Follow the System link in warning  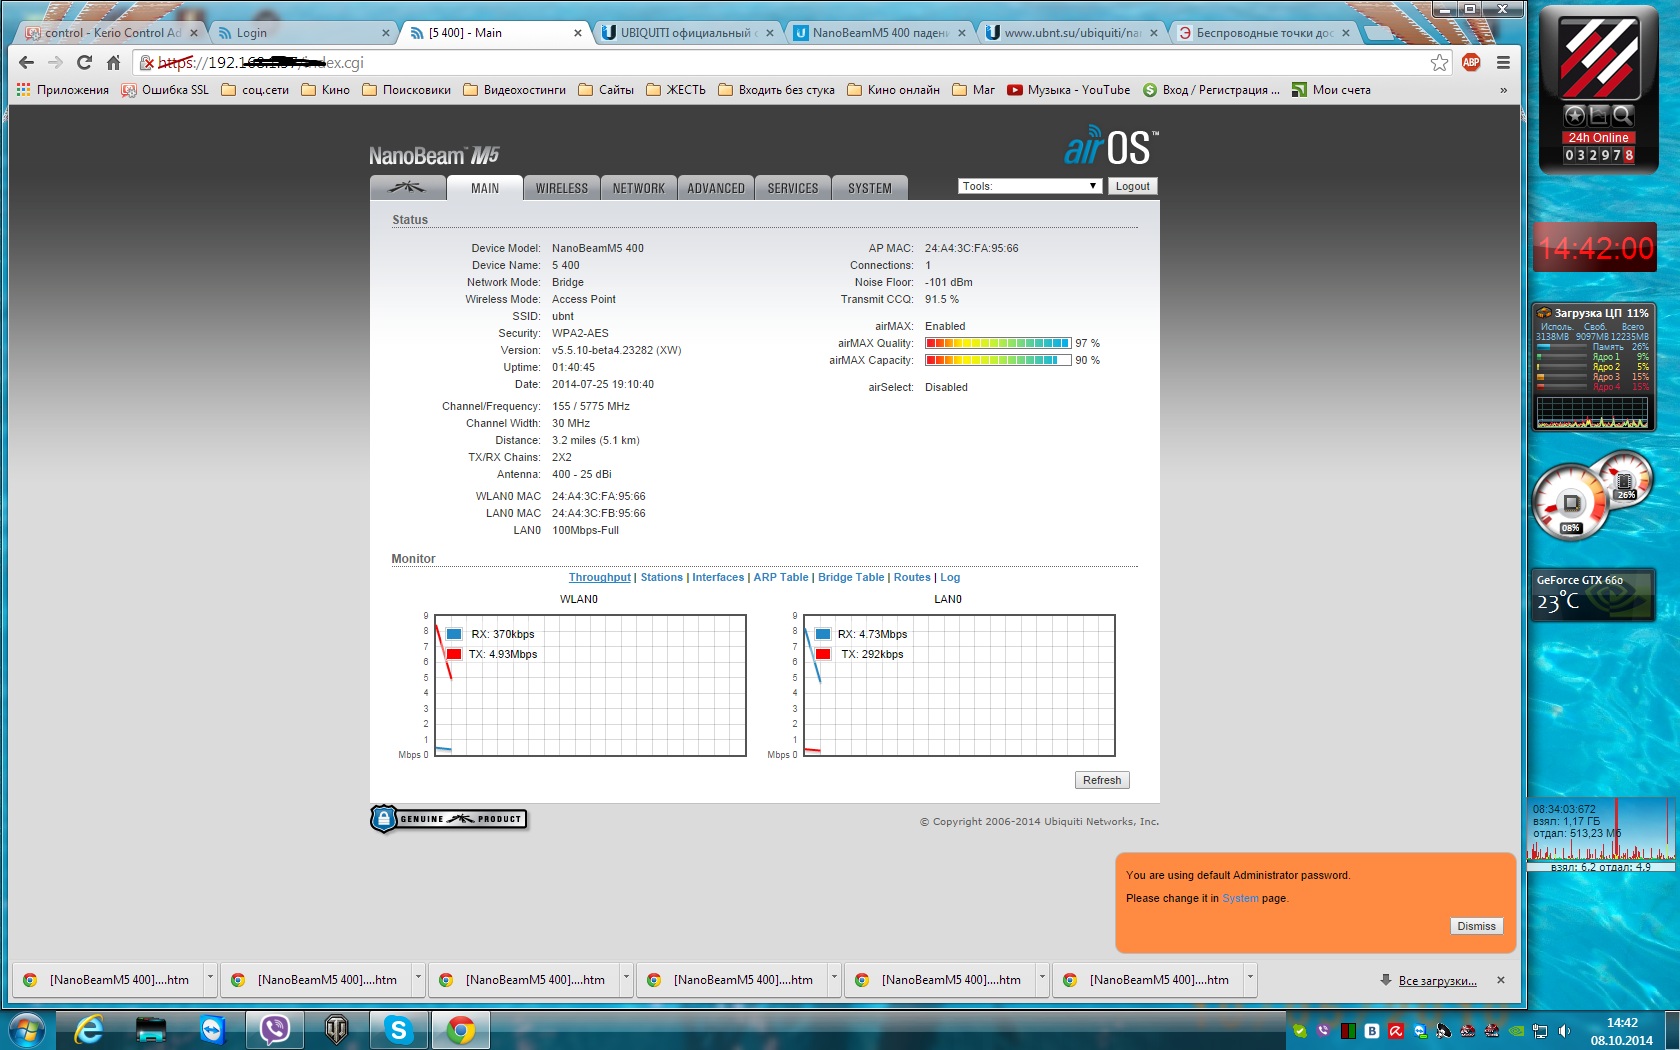pyautogui.click(x=1240, y=898)
